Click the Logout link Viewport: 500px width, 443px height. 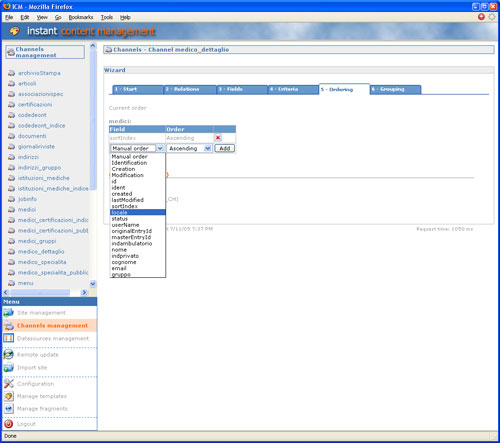click(26, 424)
